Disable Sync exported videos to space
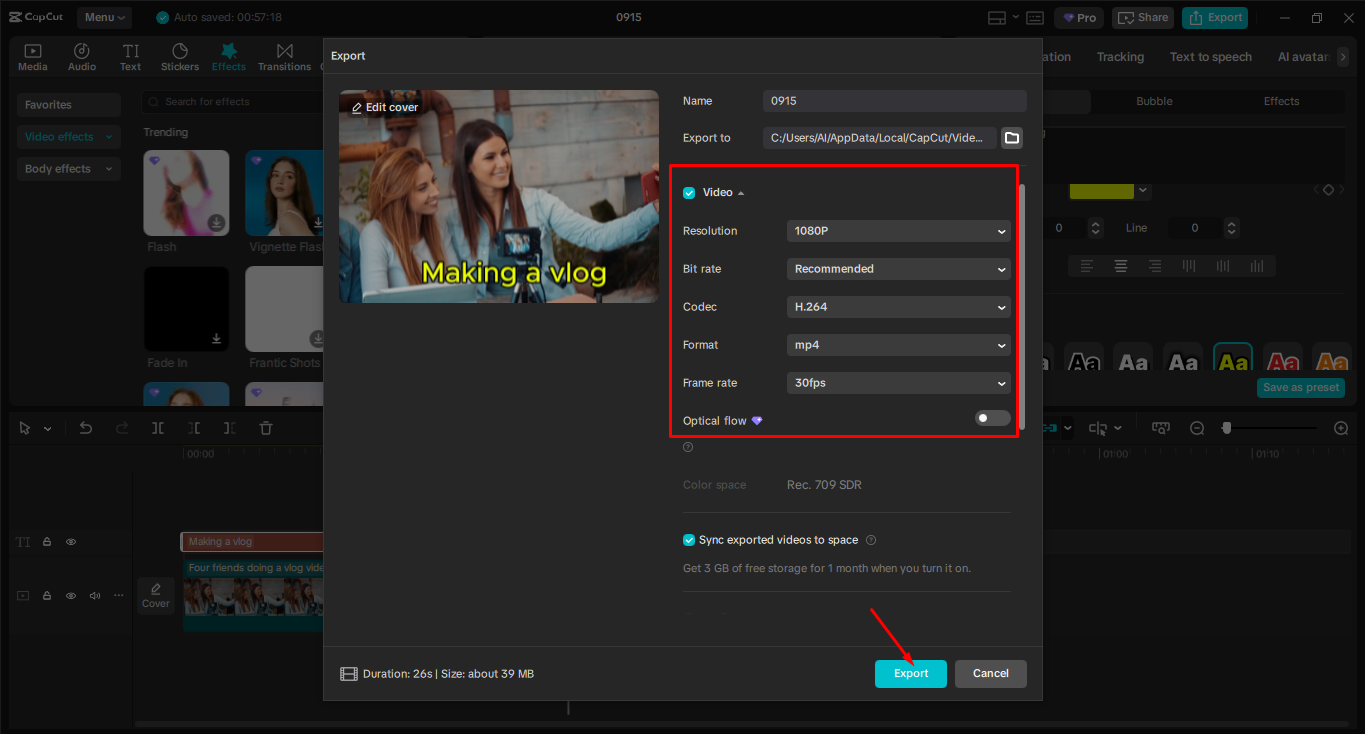1365x734 pixels. tap(689, 539)
